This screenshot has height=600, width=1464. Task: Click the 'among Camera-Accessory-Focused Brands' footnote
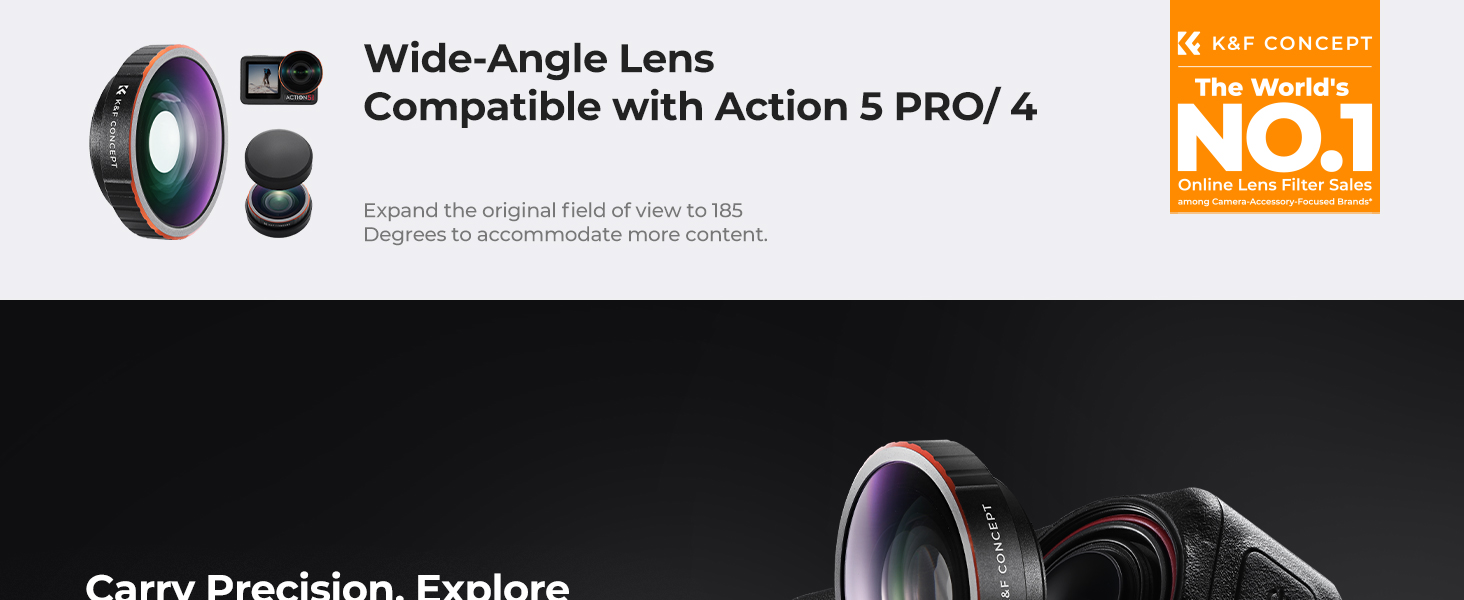tap(1275, 202)
